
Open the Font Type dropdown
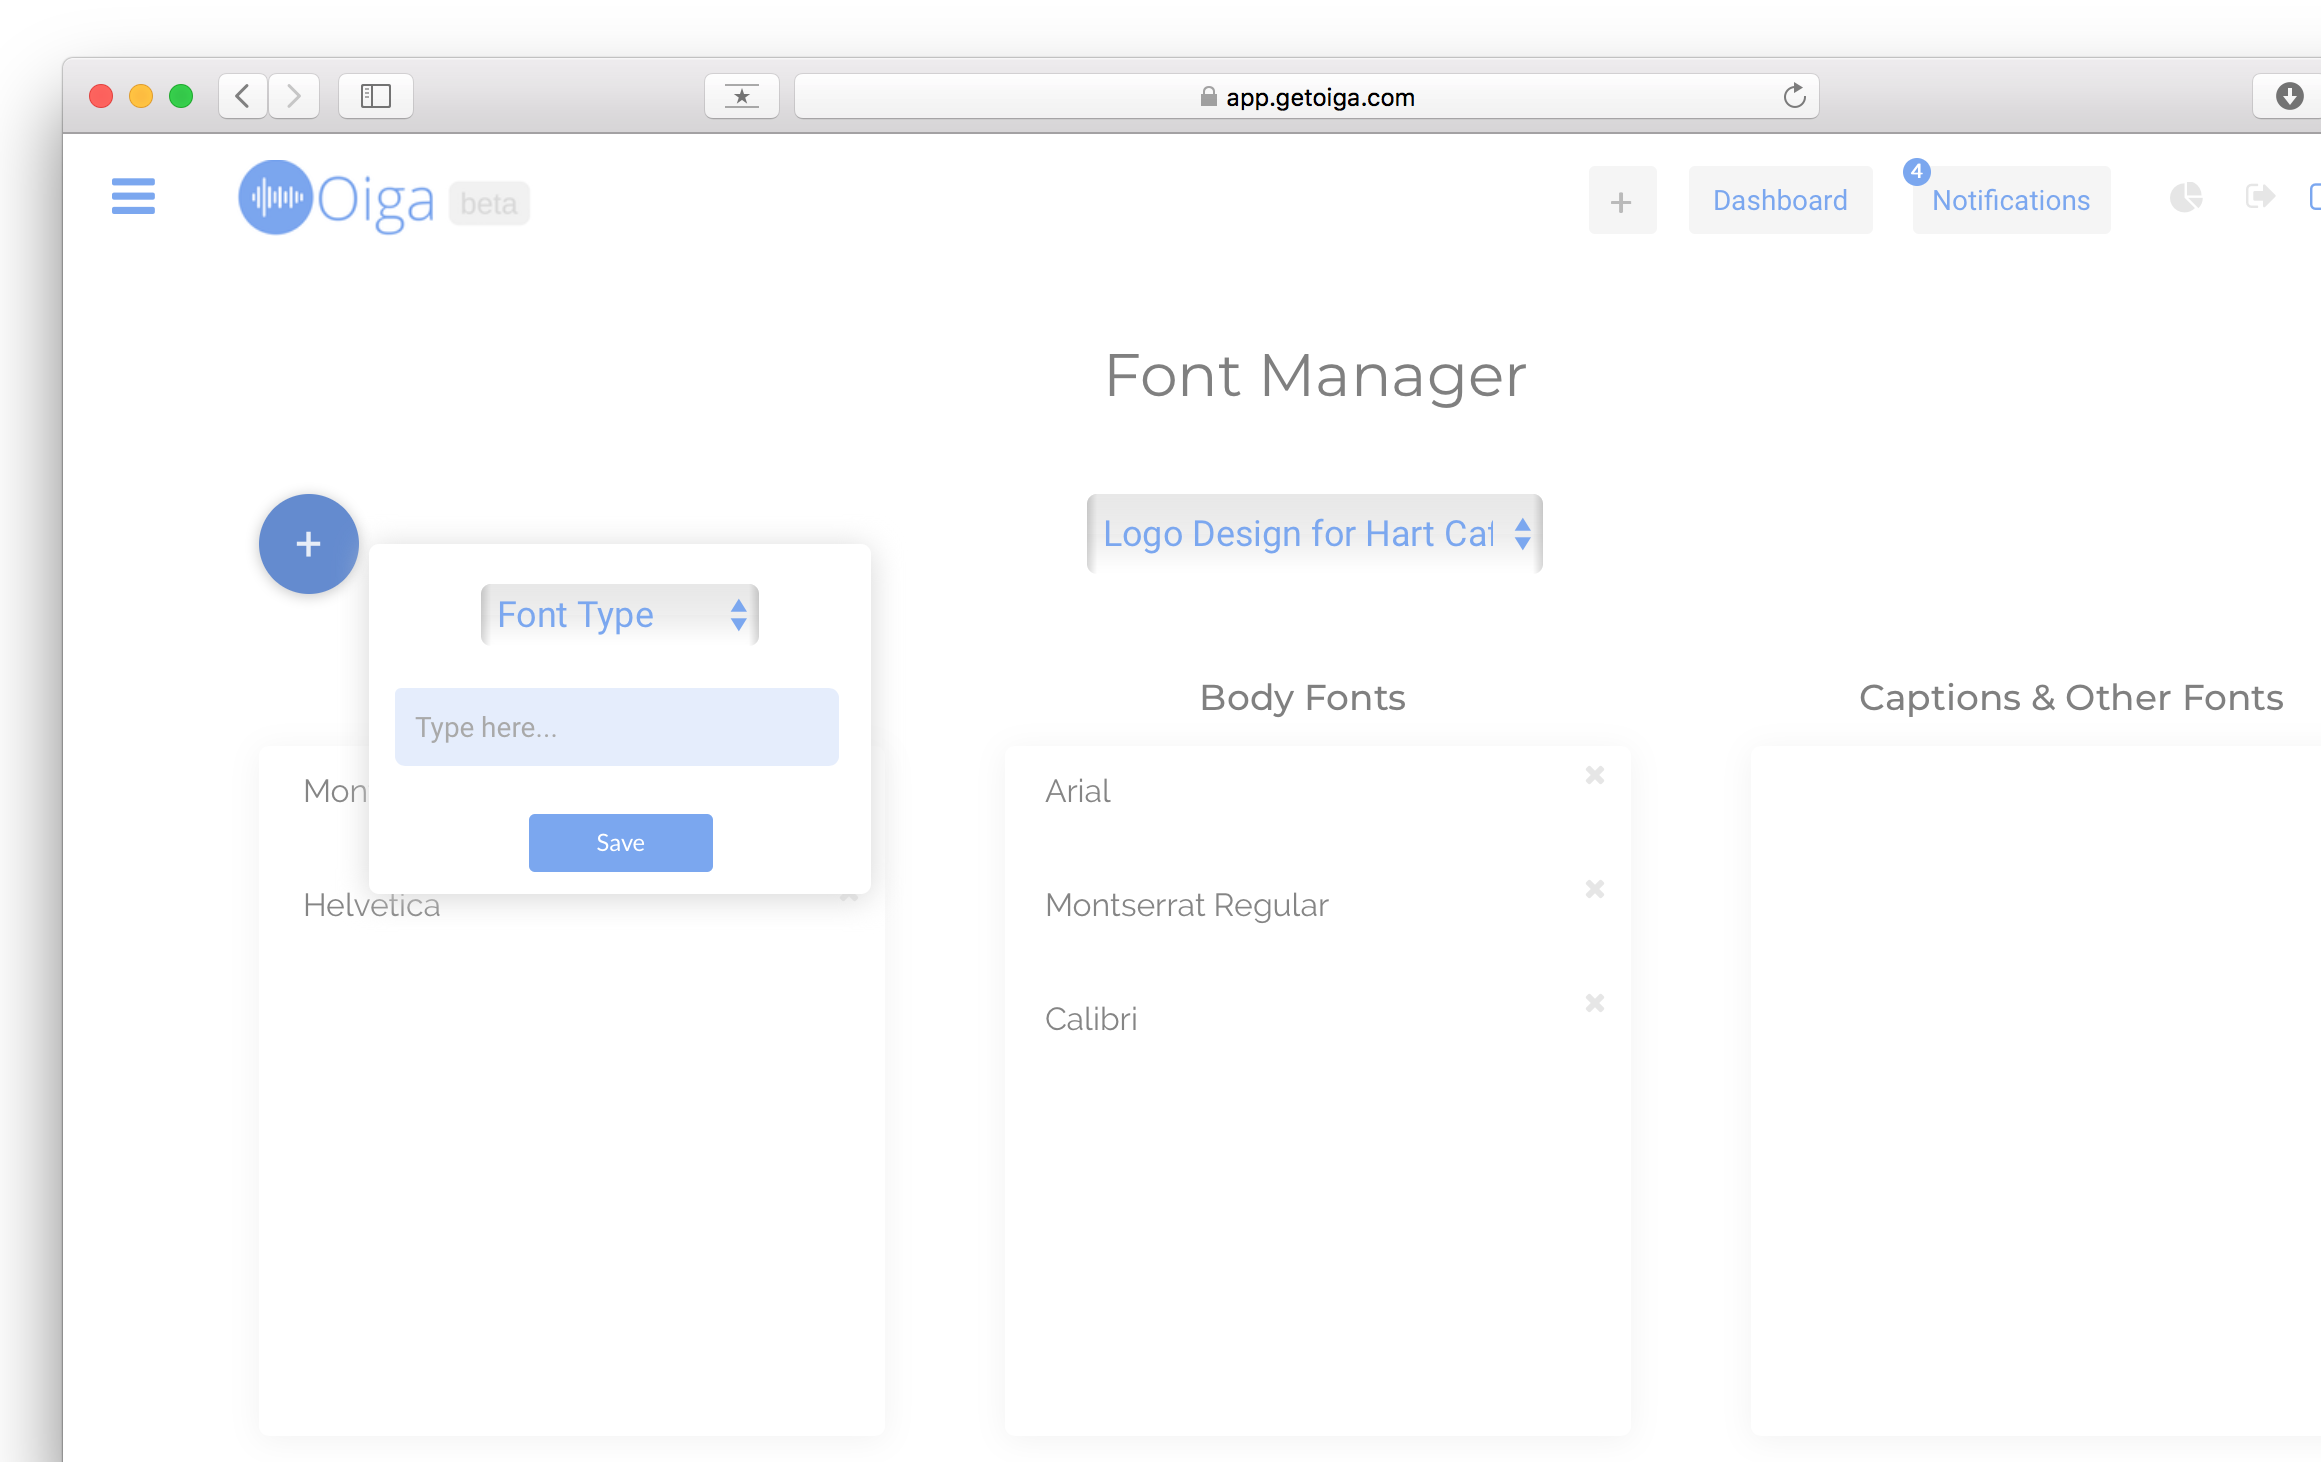619,615
